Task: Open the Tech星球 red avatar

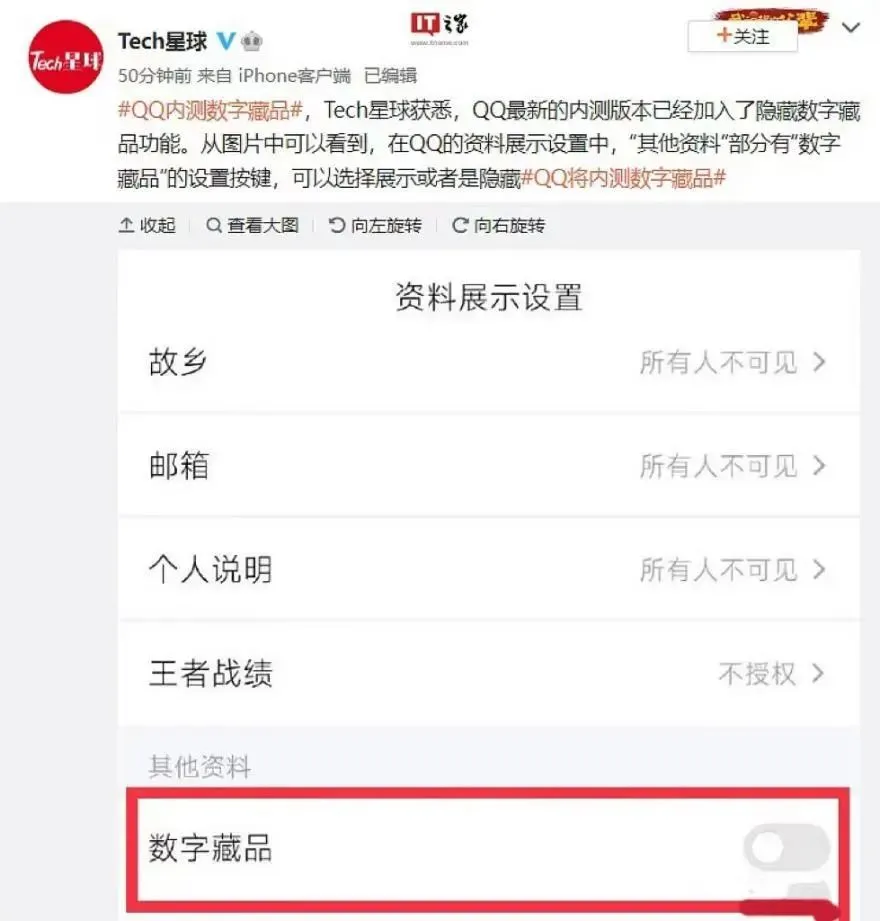Action: pos(66,57)
